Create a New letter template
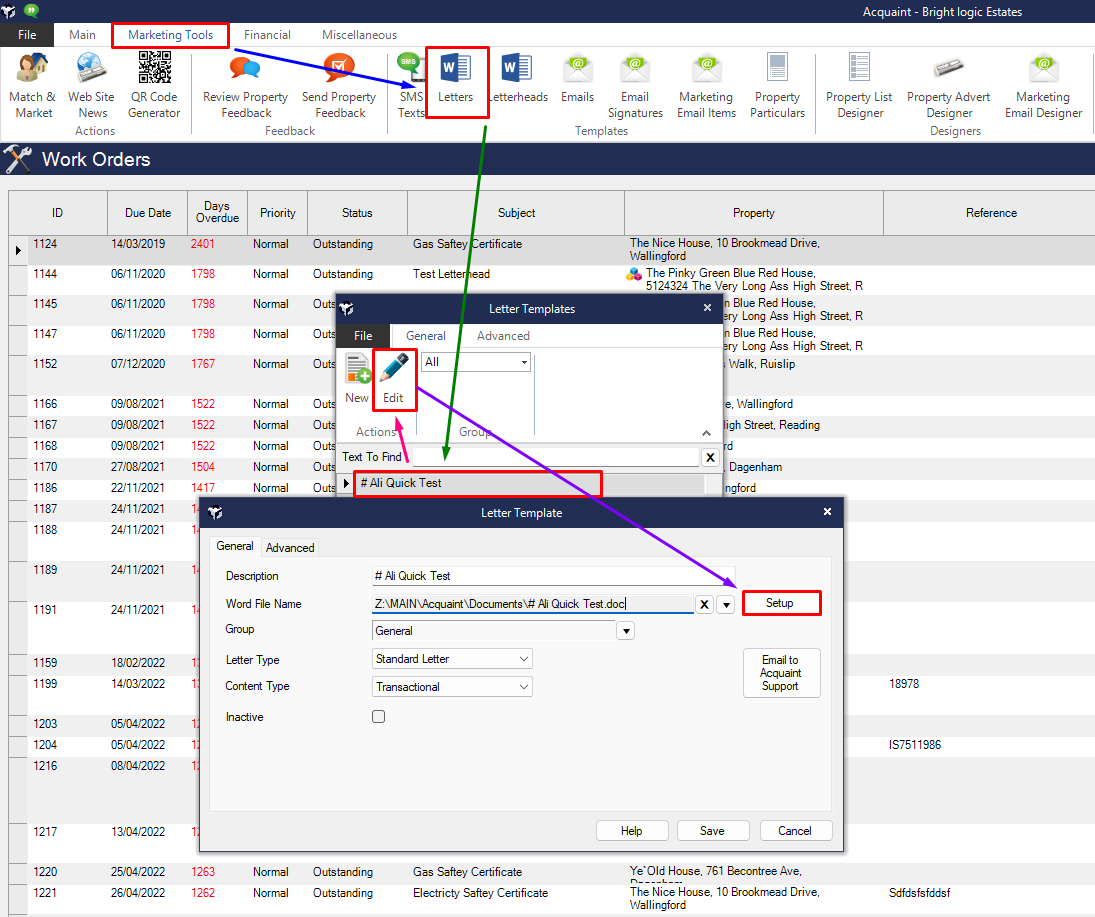 [357, 379]
